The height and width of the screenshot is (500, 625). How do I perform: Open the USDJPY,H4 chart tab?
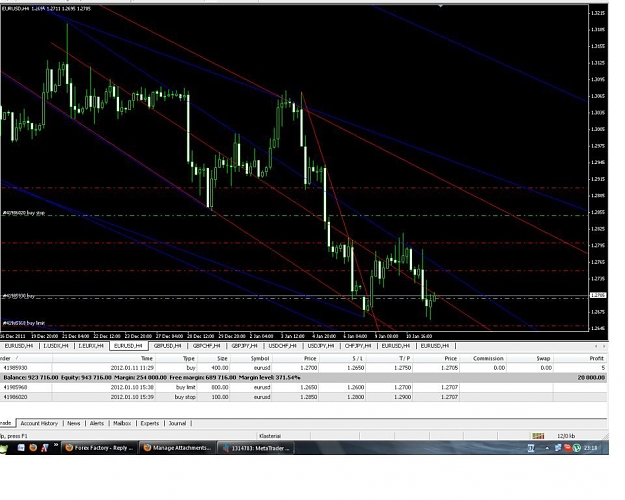(321, 346)
